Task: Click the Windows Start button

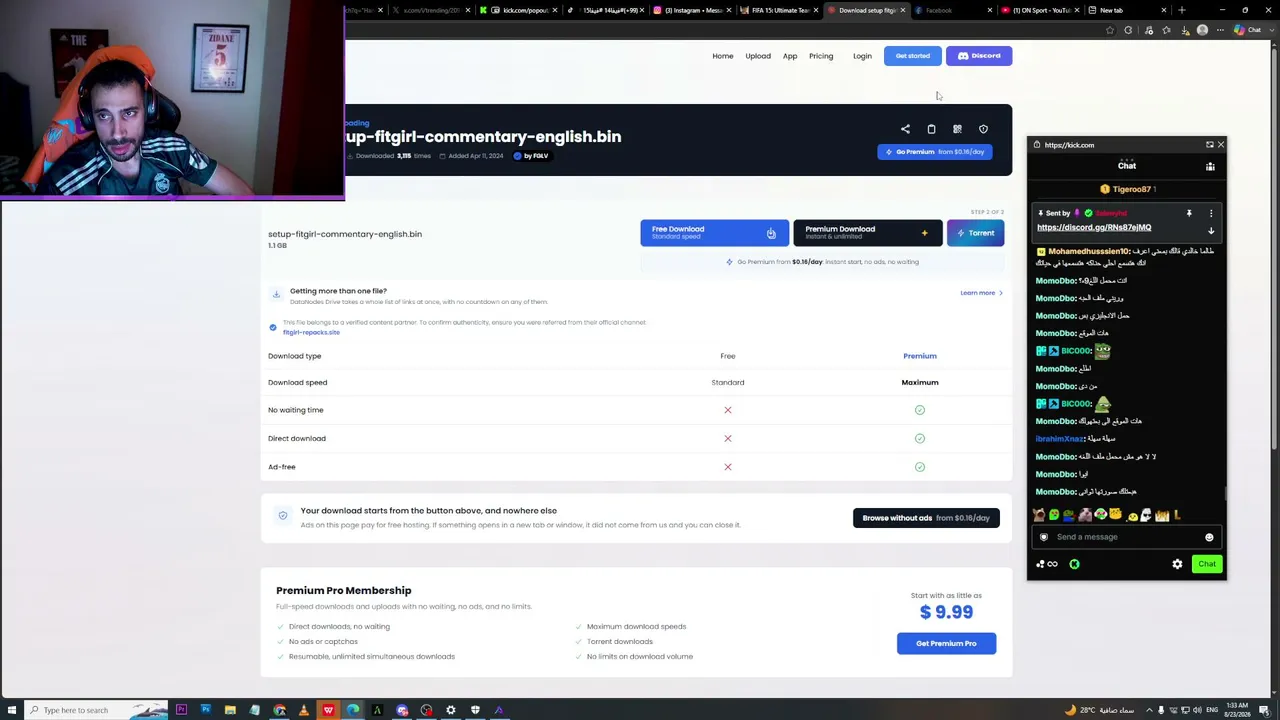Action: pos(11,710)
